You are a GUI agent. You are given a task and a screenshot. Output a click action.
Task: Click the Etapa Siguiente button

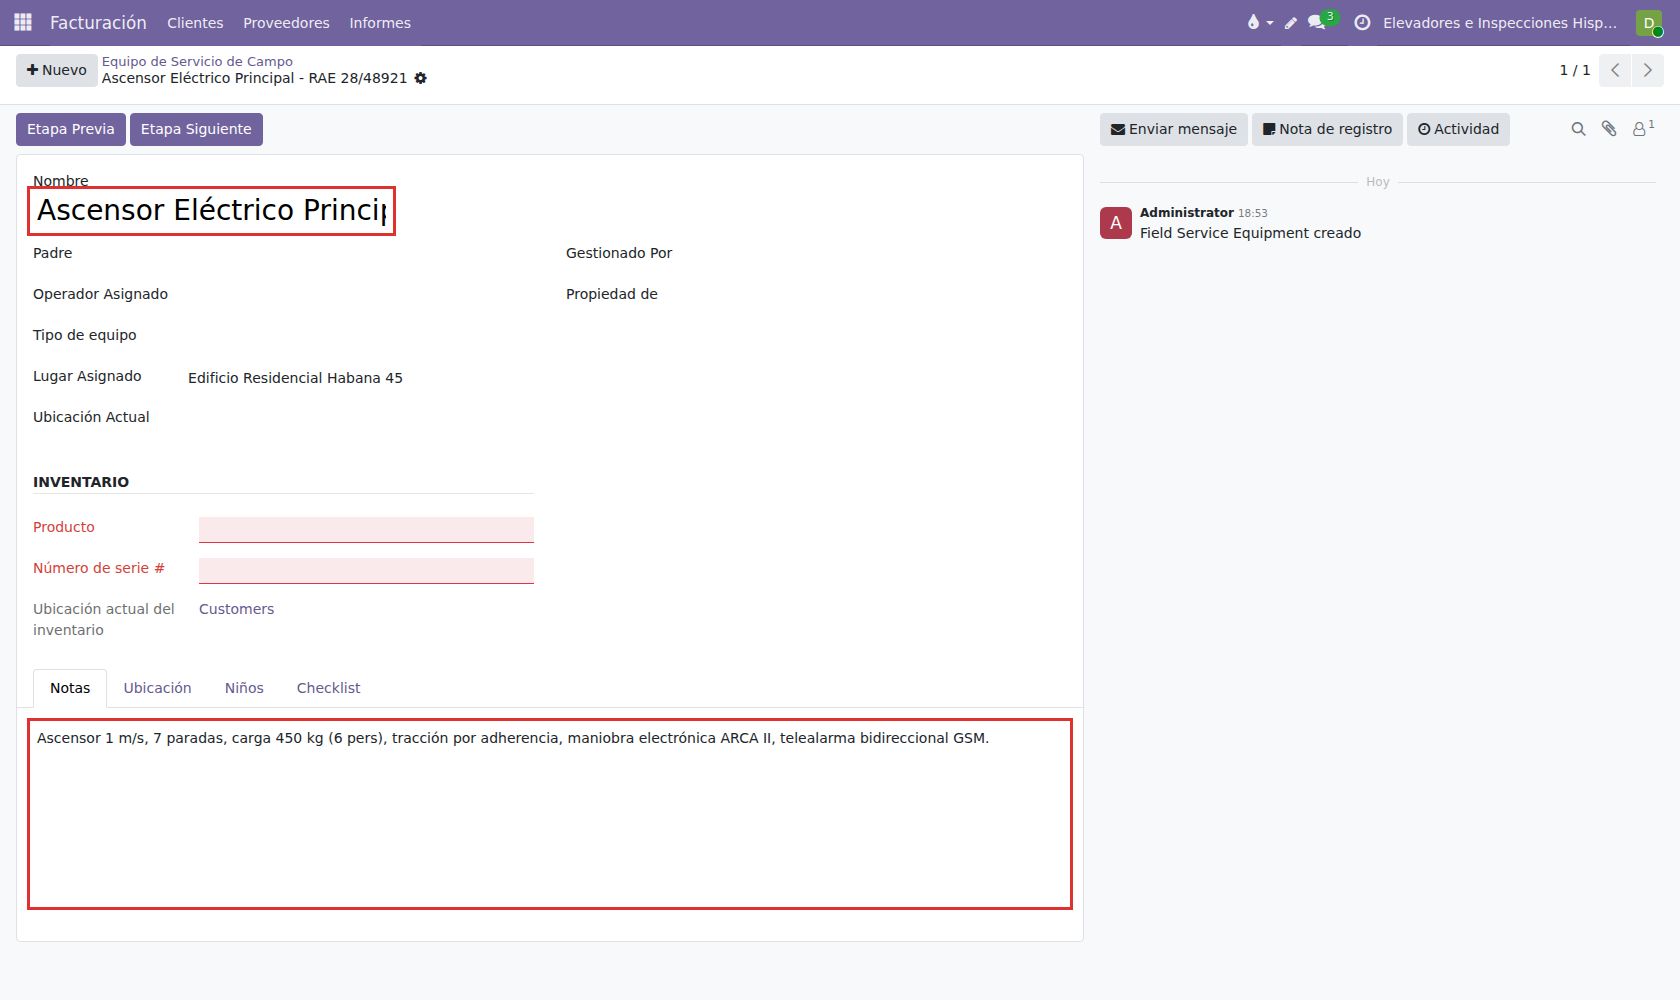click(196, 129)
